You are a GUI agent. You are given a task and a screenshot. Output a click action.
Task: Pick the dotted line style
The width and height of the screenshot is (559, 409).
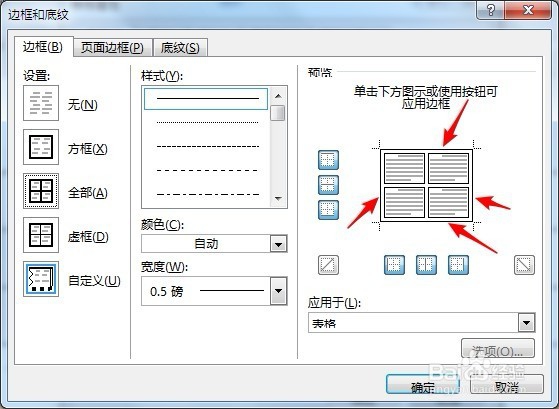click(x=207, y=123)
